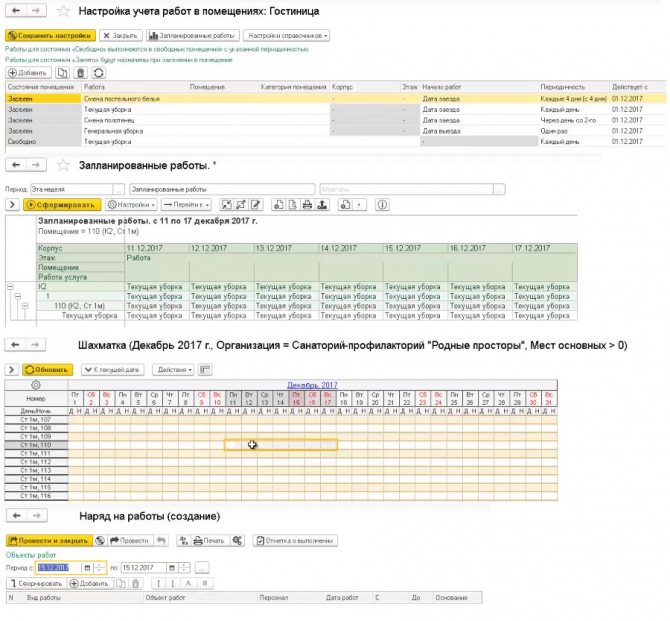Click the sort descending Я icon in Наряд toolbar

pos(205,583)
